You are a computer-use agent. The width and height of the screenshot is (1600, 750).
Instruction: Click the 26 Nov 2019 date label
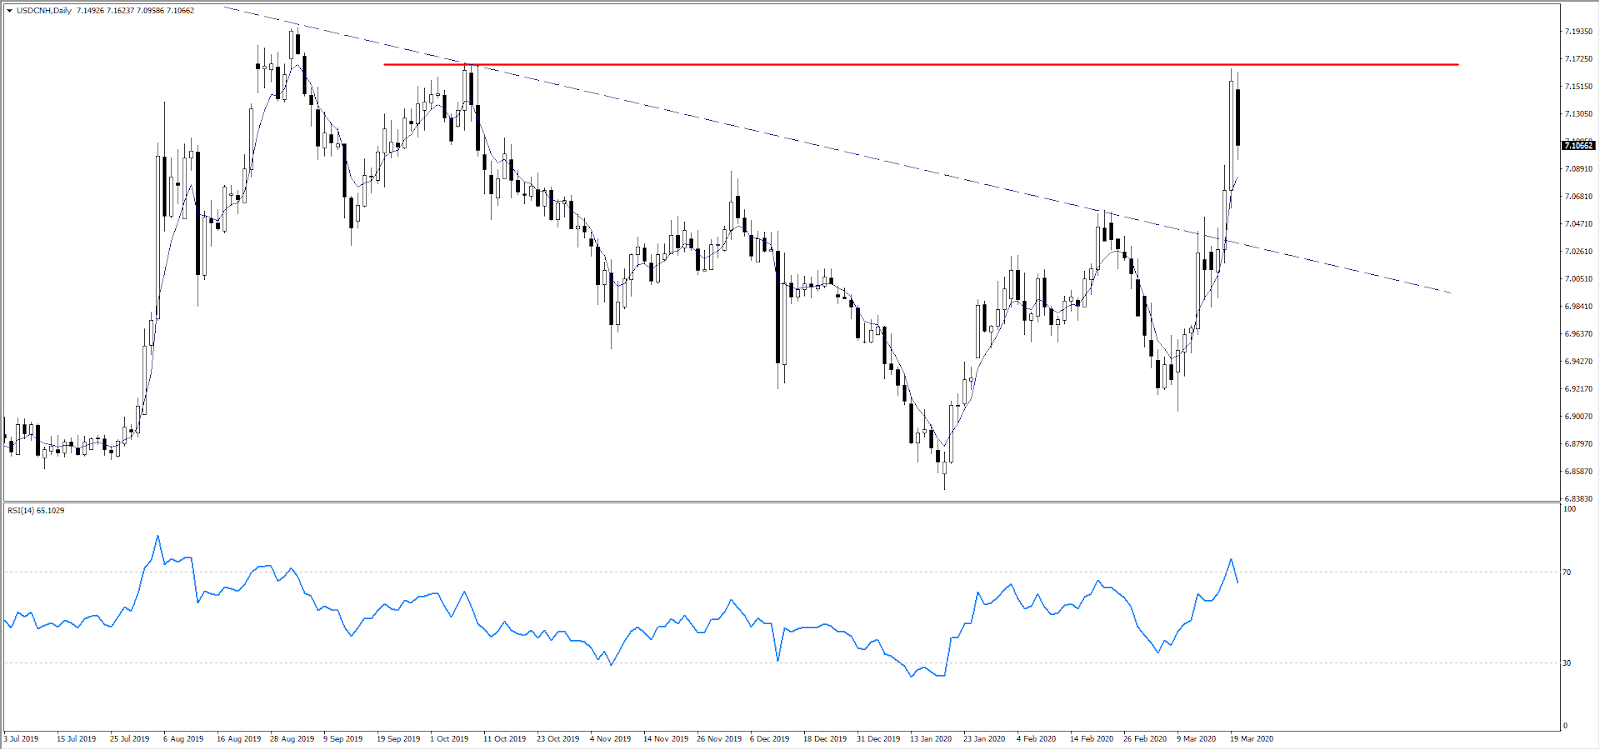tap(719, 739)
